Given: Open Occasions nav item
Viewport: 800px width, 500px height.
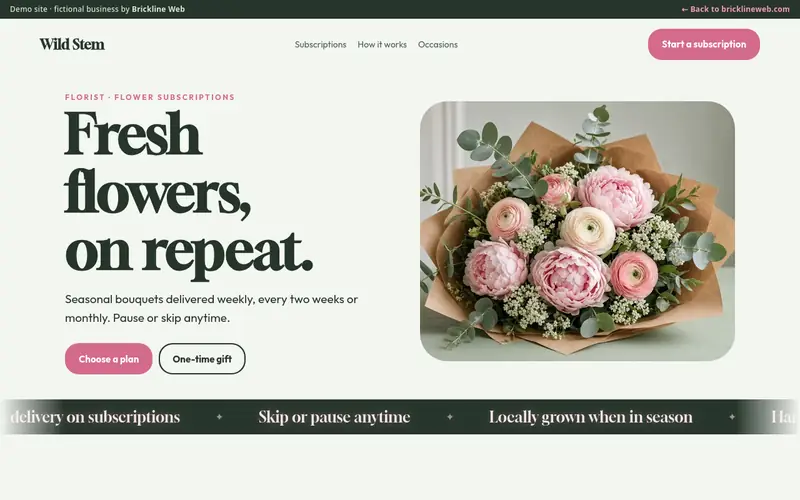Looking at the screenshot, I should pyautogui.click(x=438, y=44).
